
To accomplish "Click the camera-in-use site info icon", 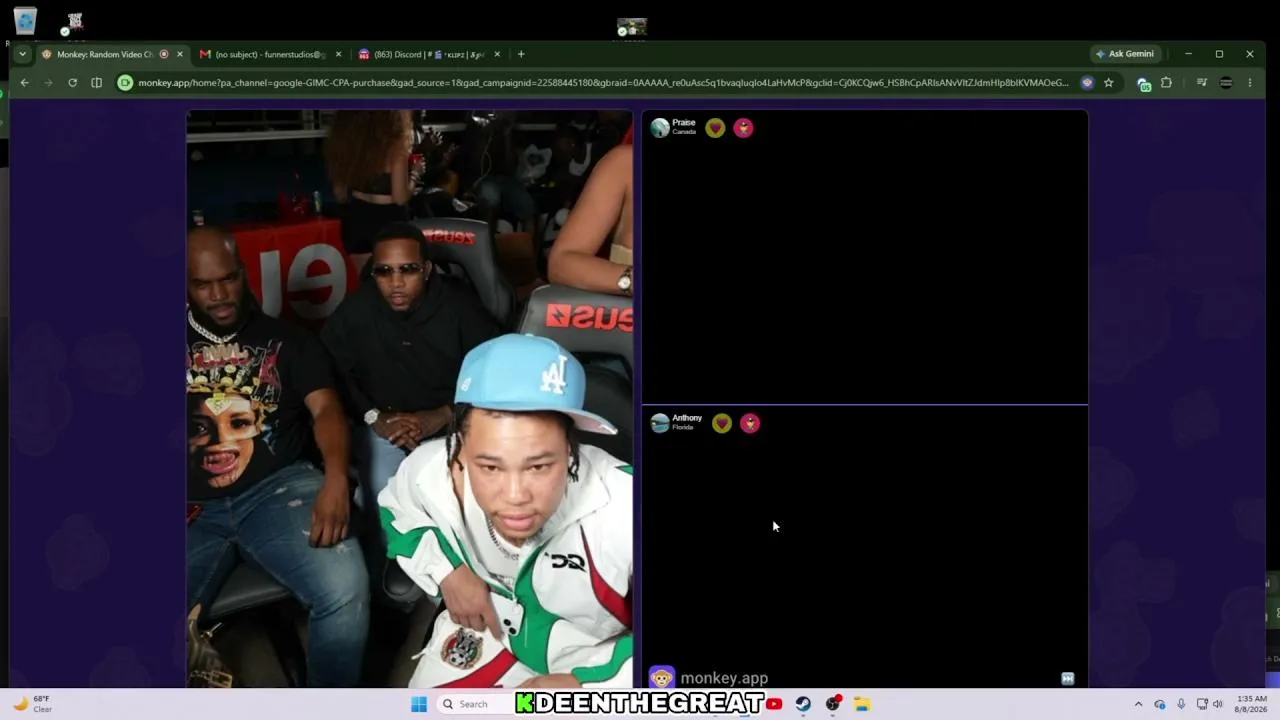I will pos(125,83).
